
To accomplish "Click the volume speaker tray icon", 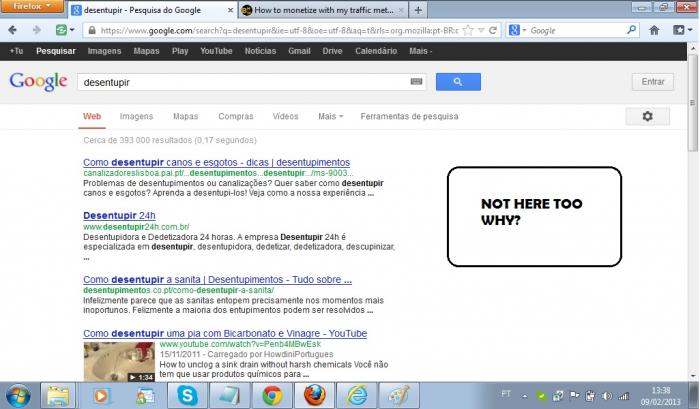I will tap(607, 396).
